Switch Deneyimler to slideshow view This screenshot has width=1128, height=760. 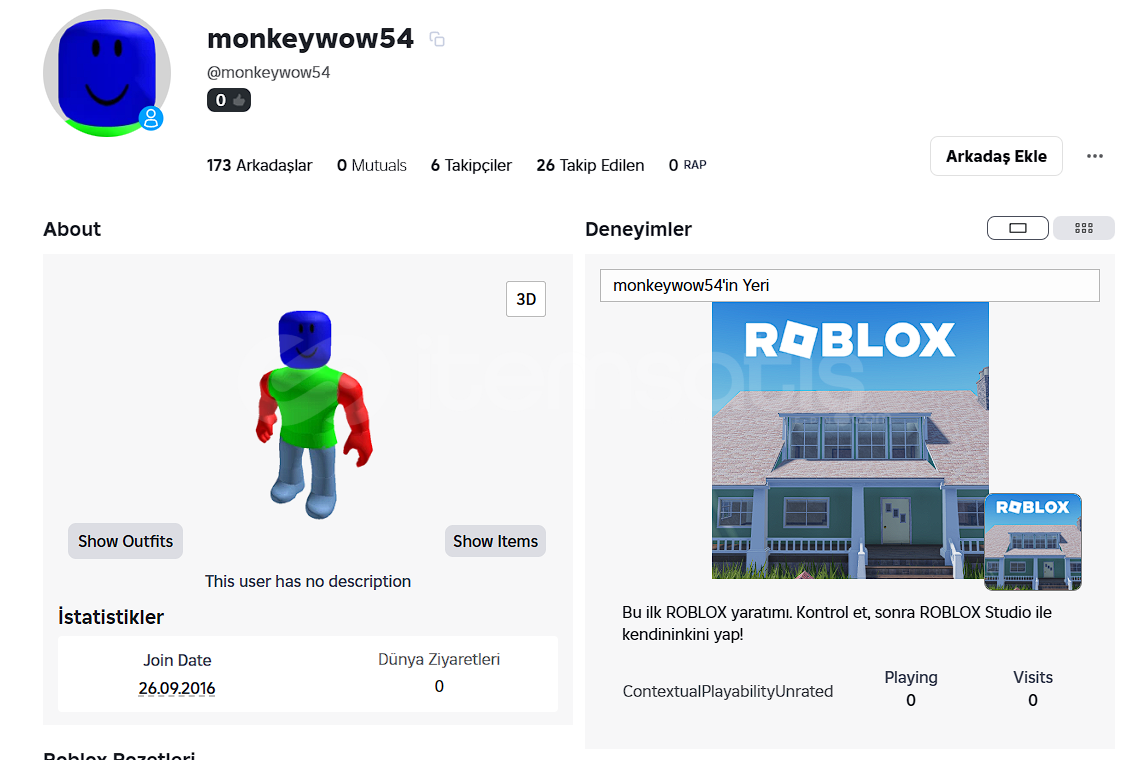1017,228
